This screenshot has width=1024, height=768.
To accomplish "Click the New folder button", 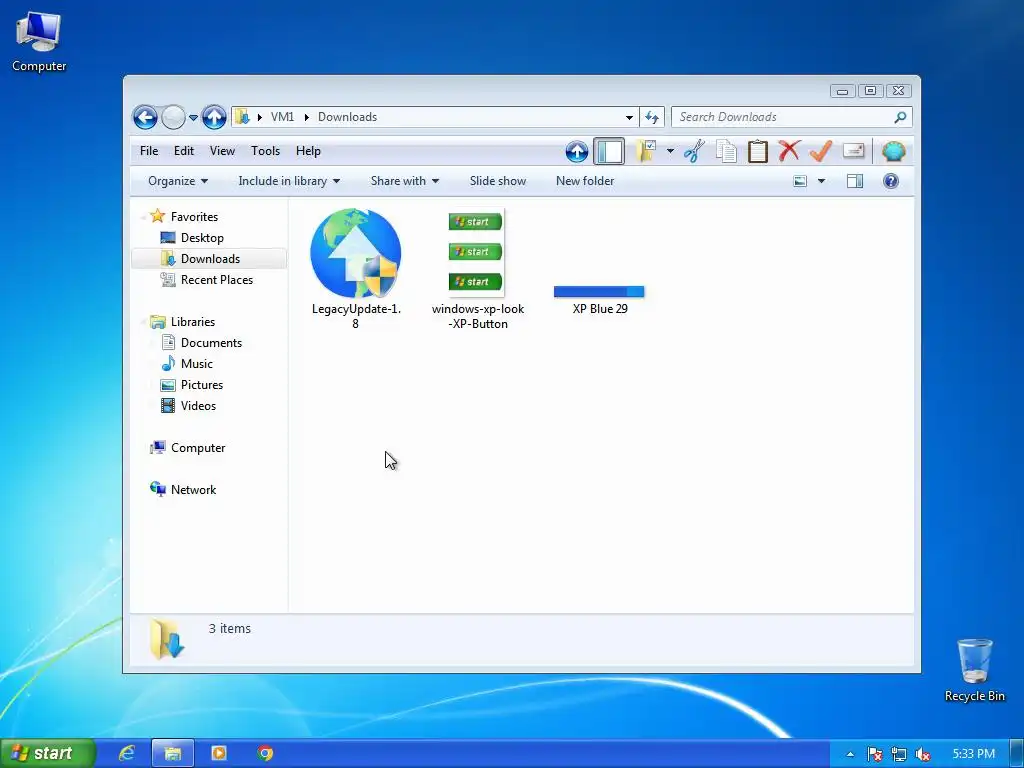I will point(585,181).
